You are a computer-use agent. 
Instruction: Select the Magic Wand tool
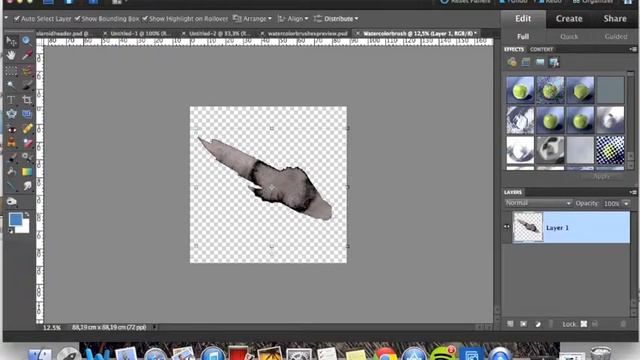[11, 85]
